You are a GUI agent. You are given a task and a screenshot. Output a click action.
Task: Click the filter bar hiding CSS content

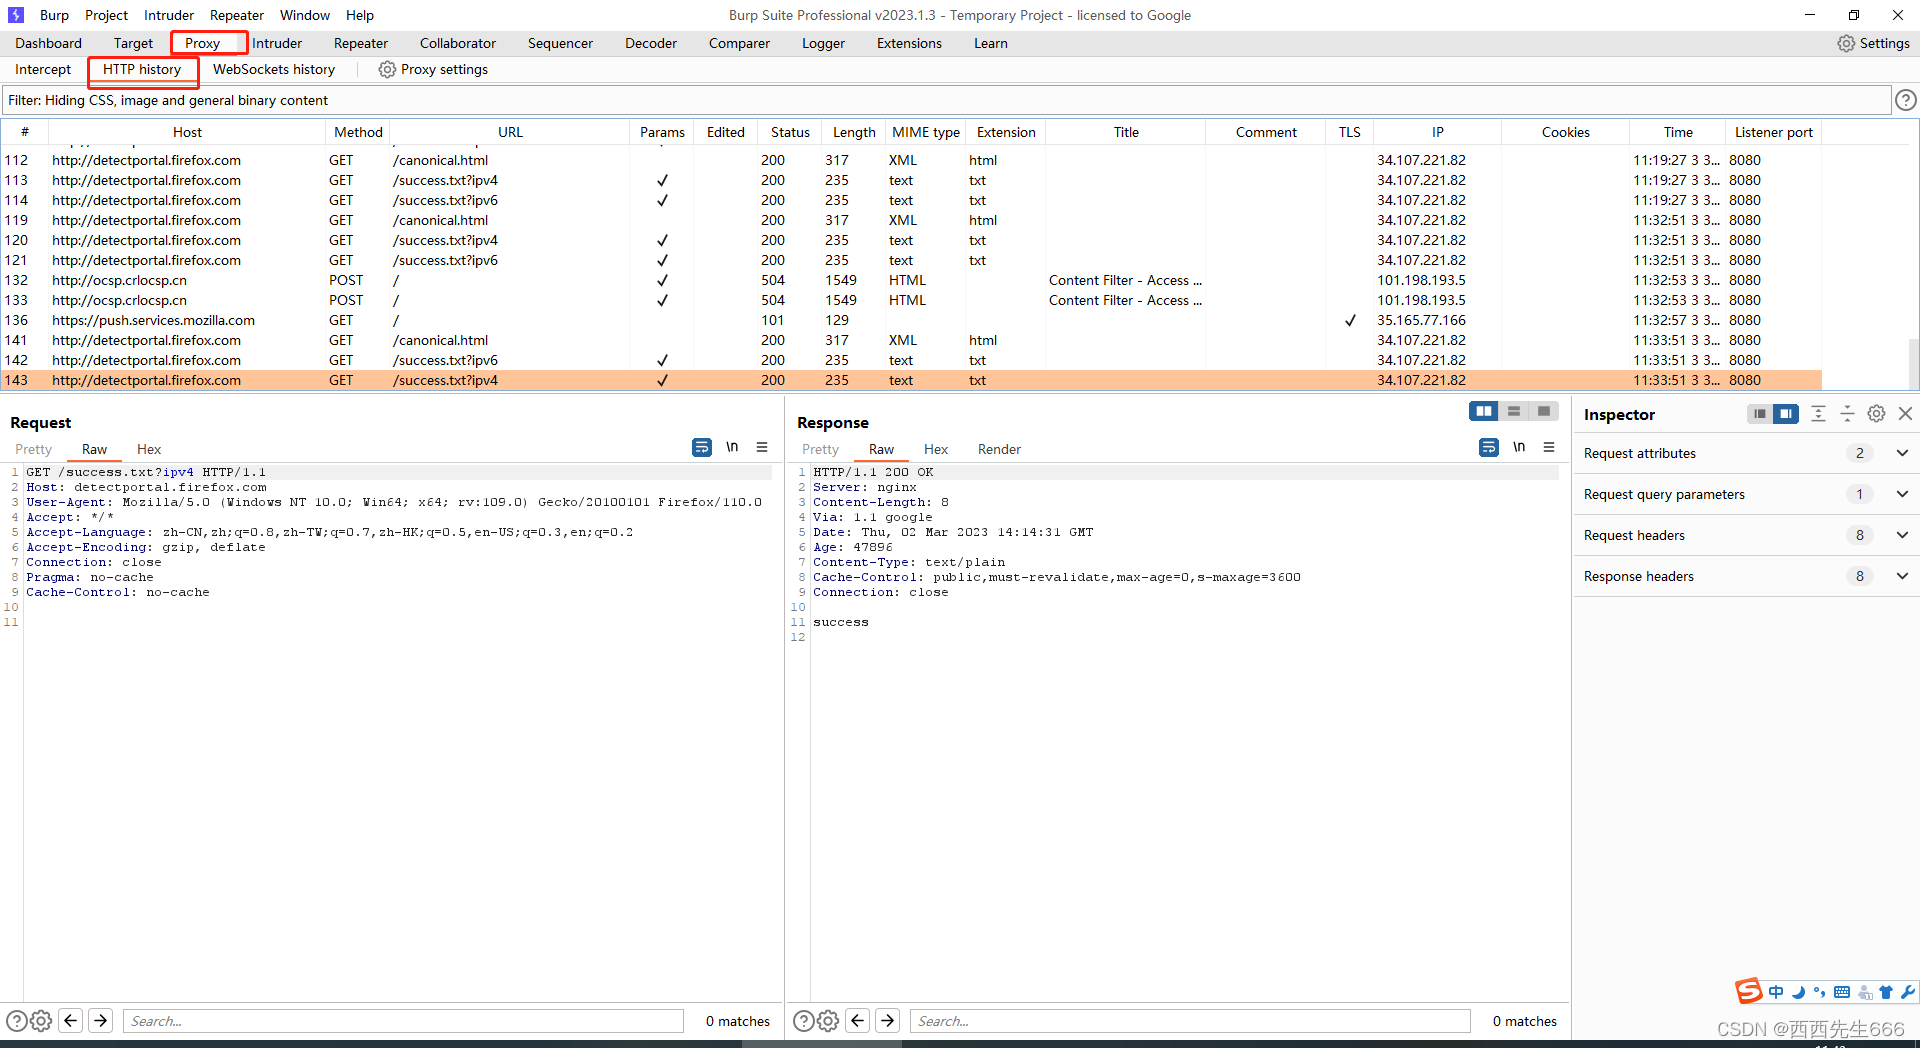click(946, 100)
